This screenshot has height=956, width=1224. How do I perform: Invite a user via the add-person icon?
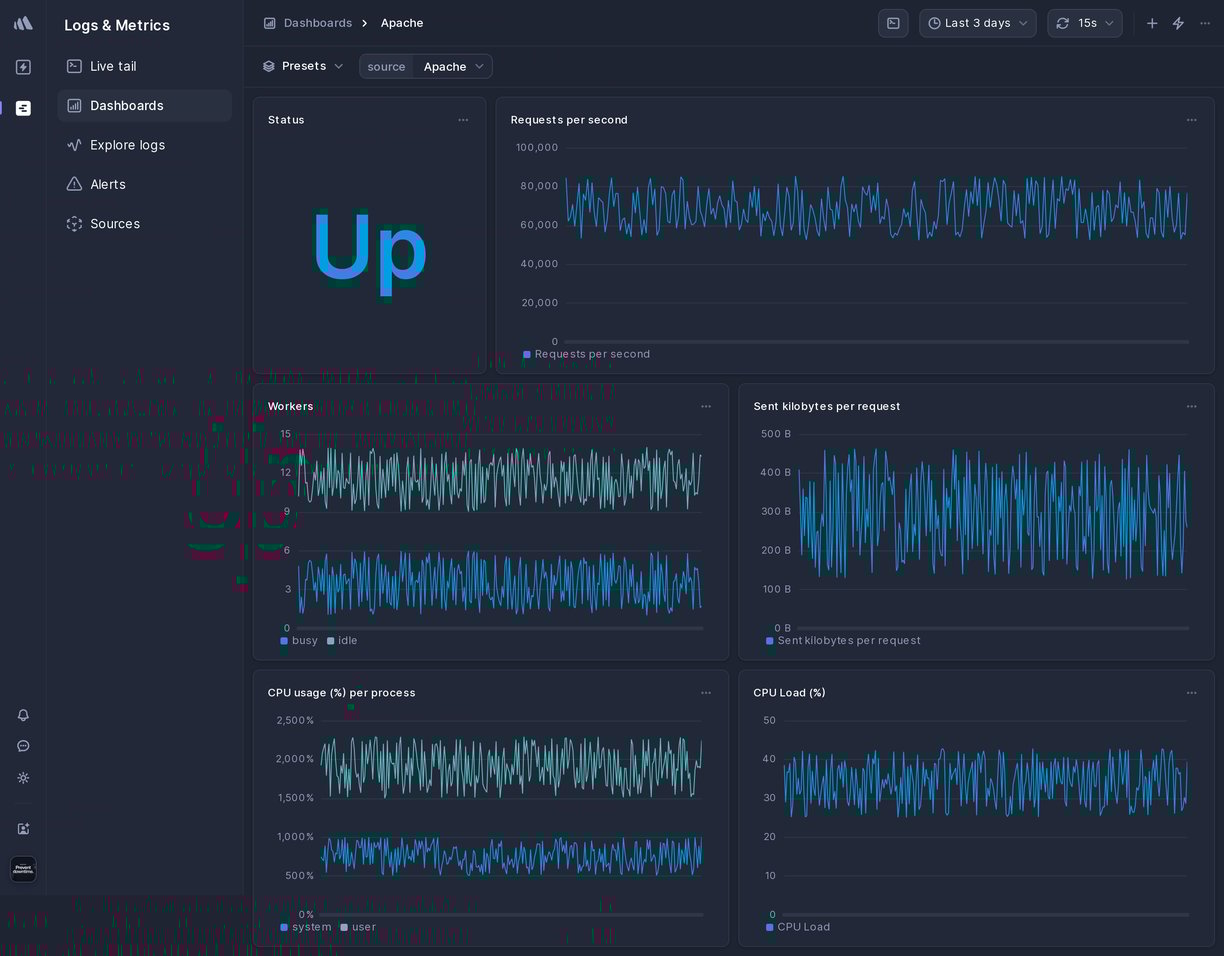point(23,829)
